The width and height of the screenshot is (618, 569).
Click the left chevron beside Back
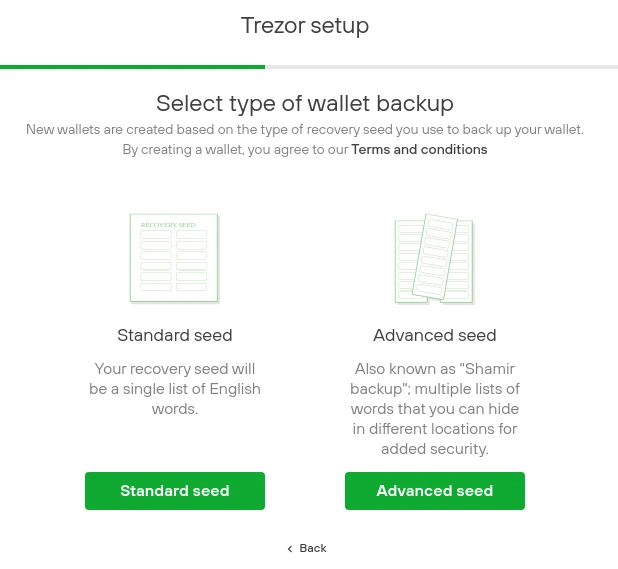(x=290, y=549)
